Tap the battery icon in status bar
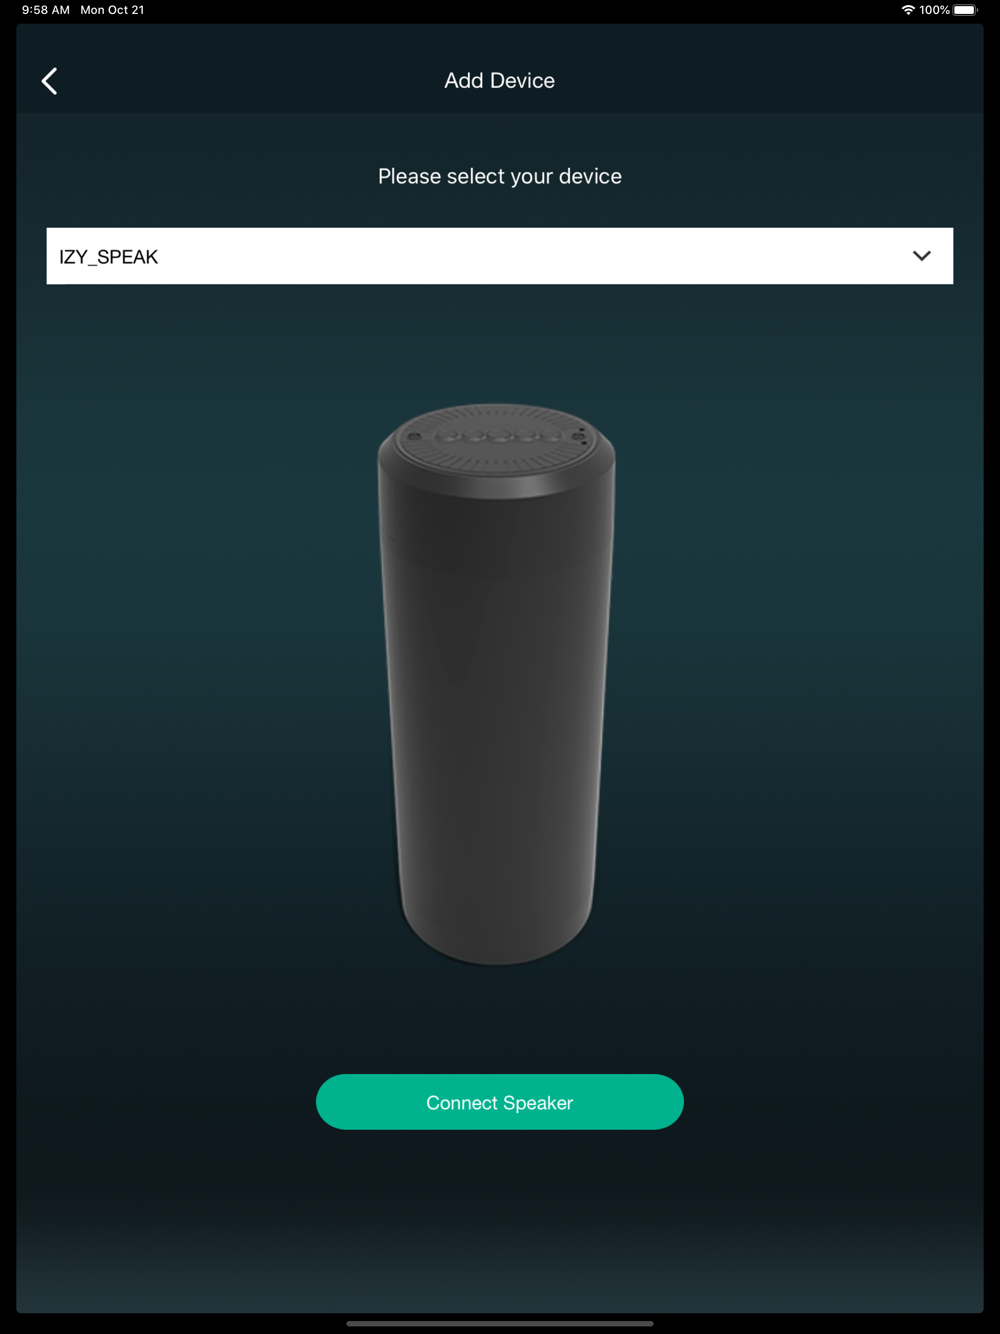1000x1334 pixels. [965, 10]
